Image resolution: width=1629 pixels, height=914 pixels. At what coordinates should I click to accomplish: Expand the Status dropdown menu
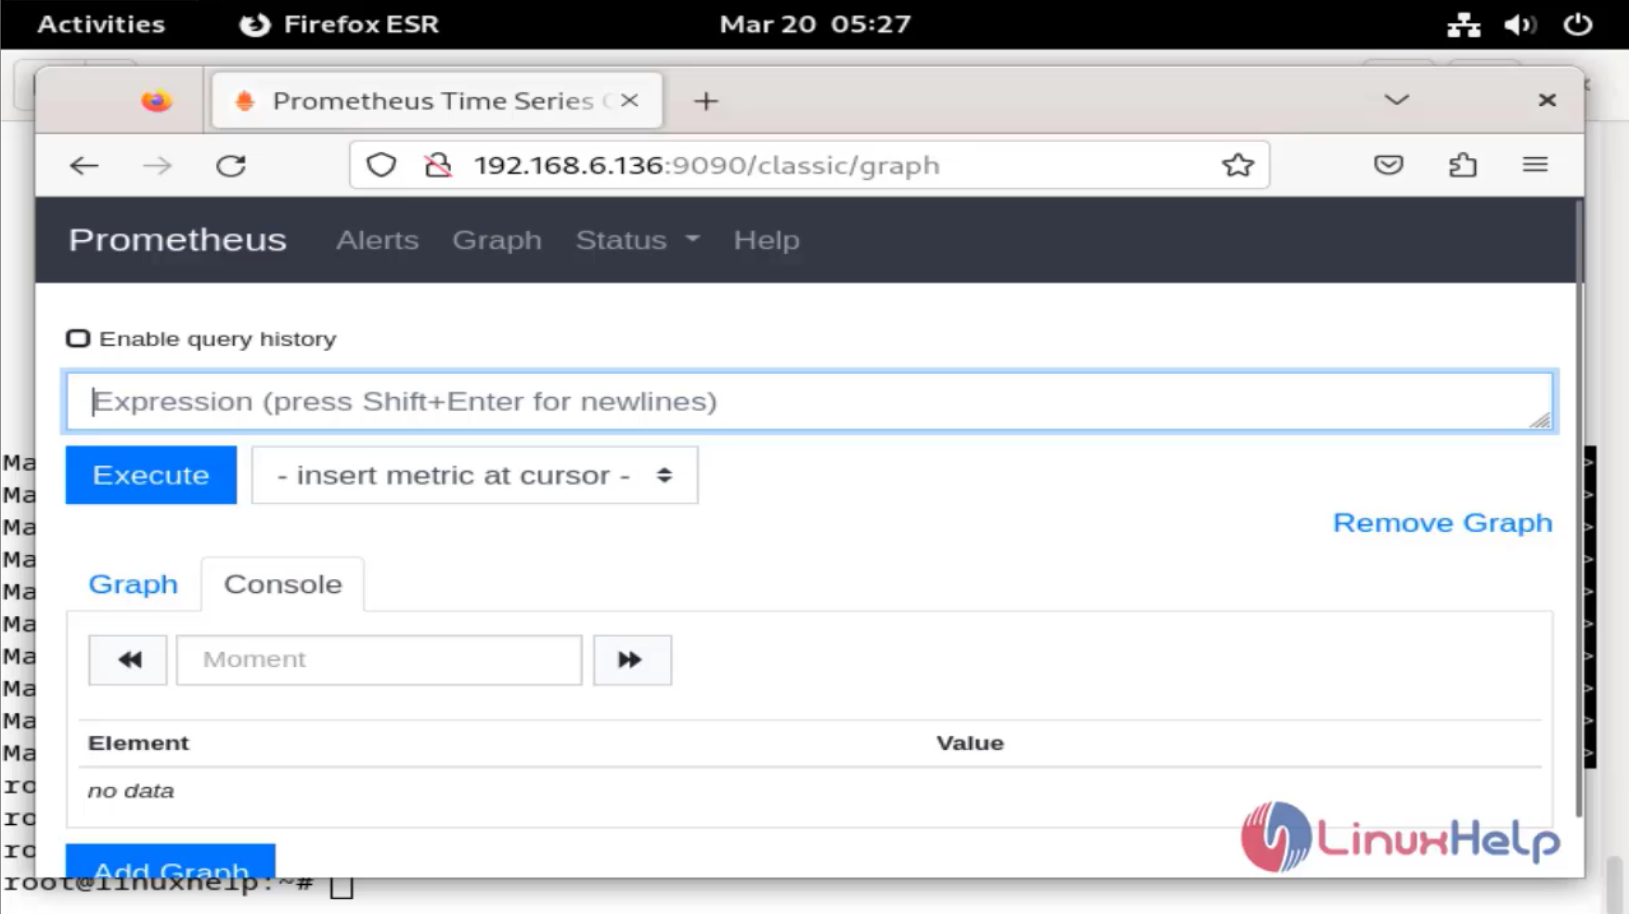click(x=637, y=240)
